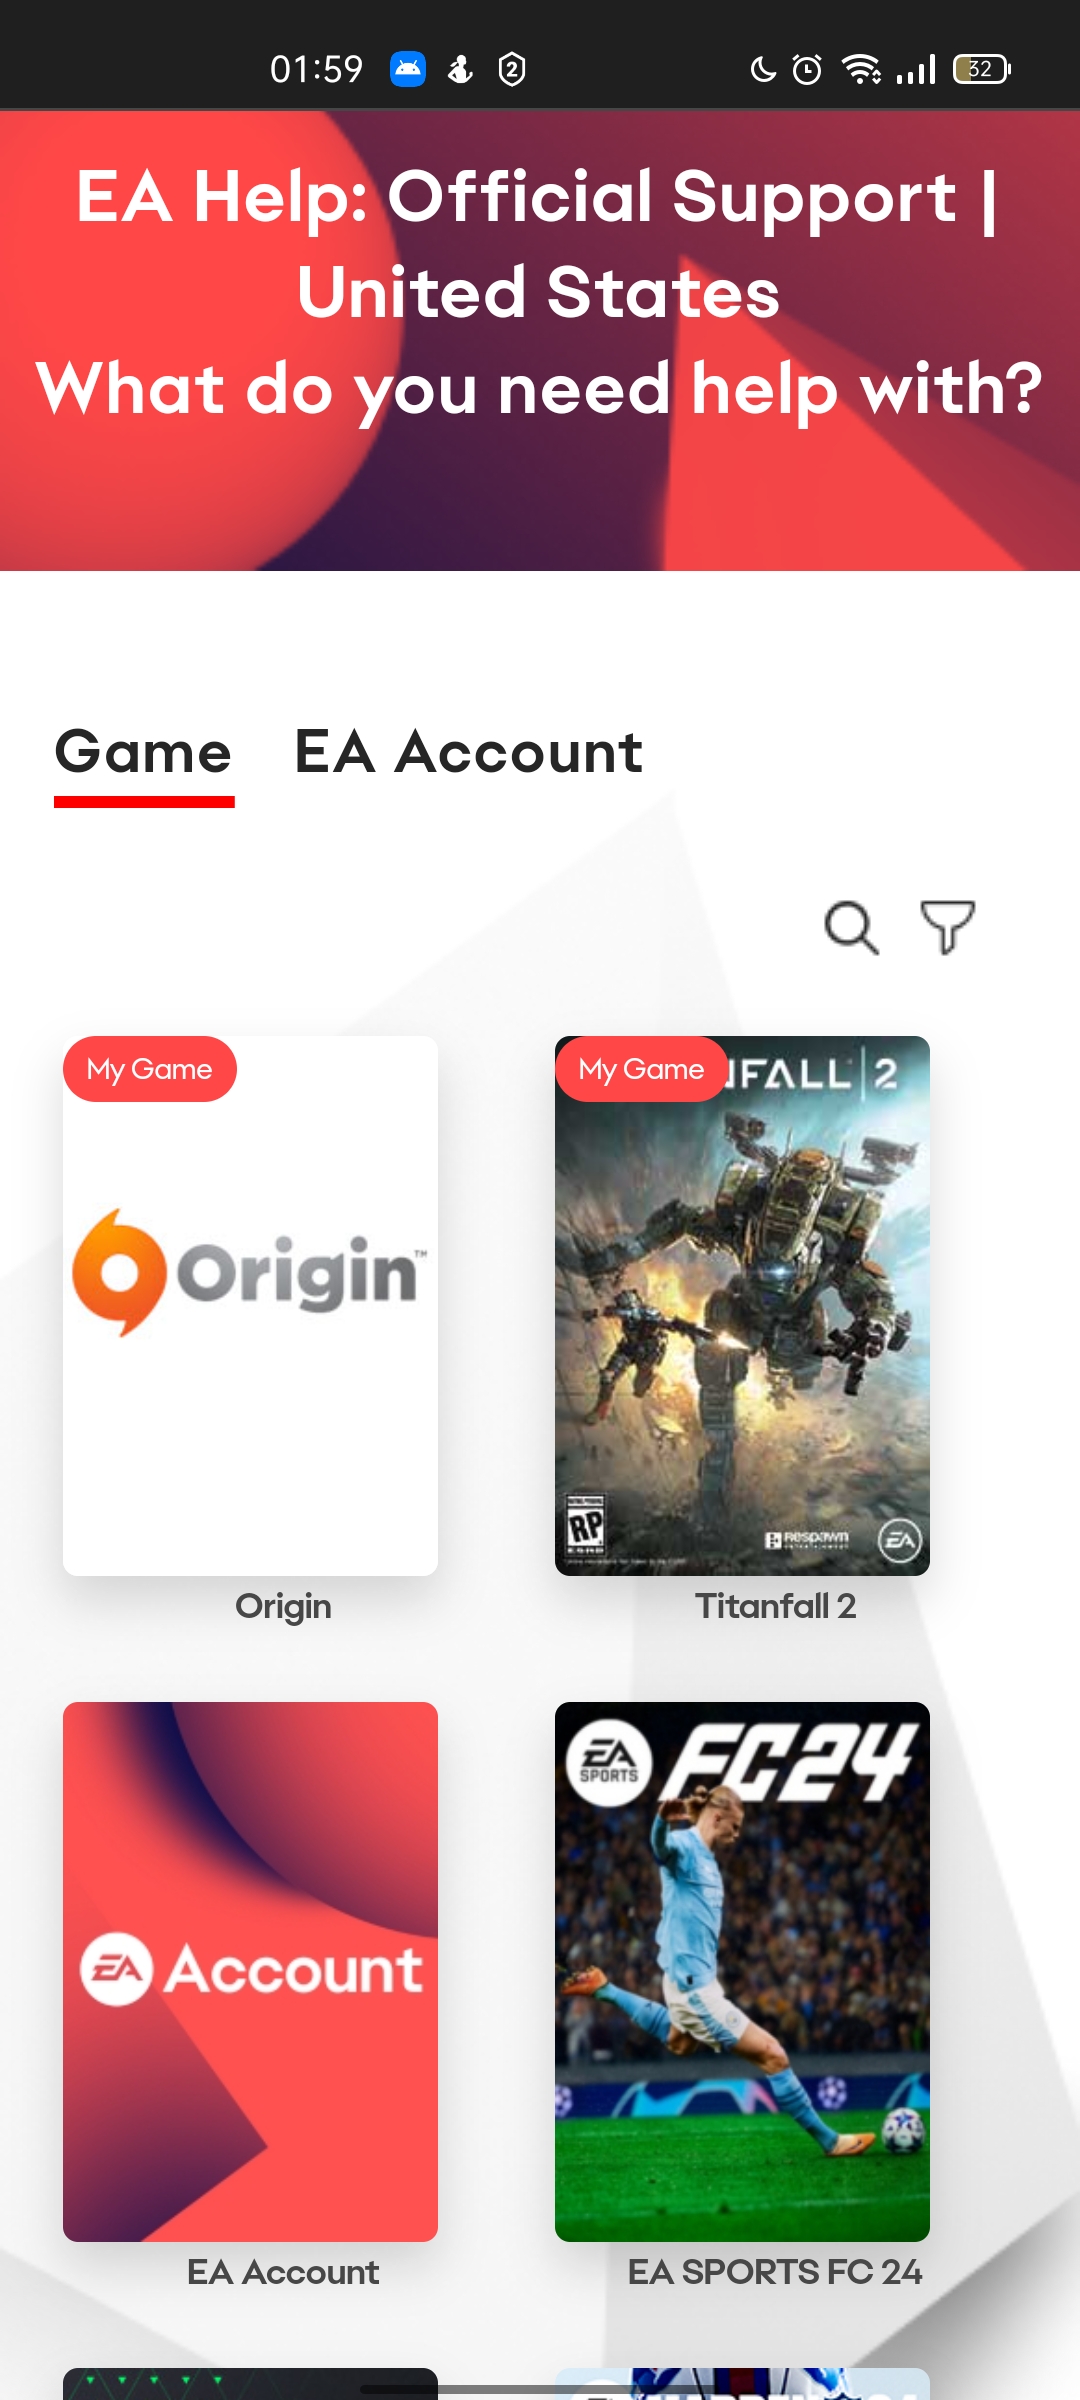Tap the moon do-not-disturb icon

(x=763, y=69)
